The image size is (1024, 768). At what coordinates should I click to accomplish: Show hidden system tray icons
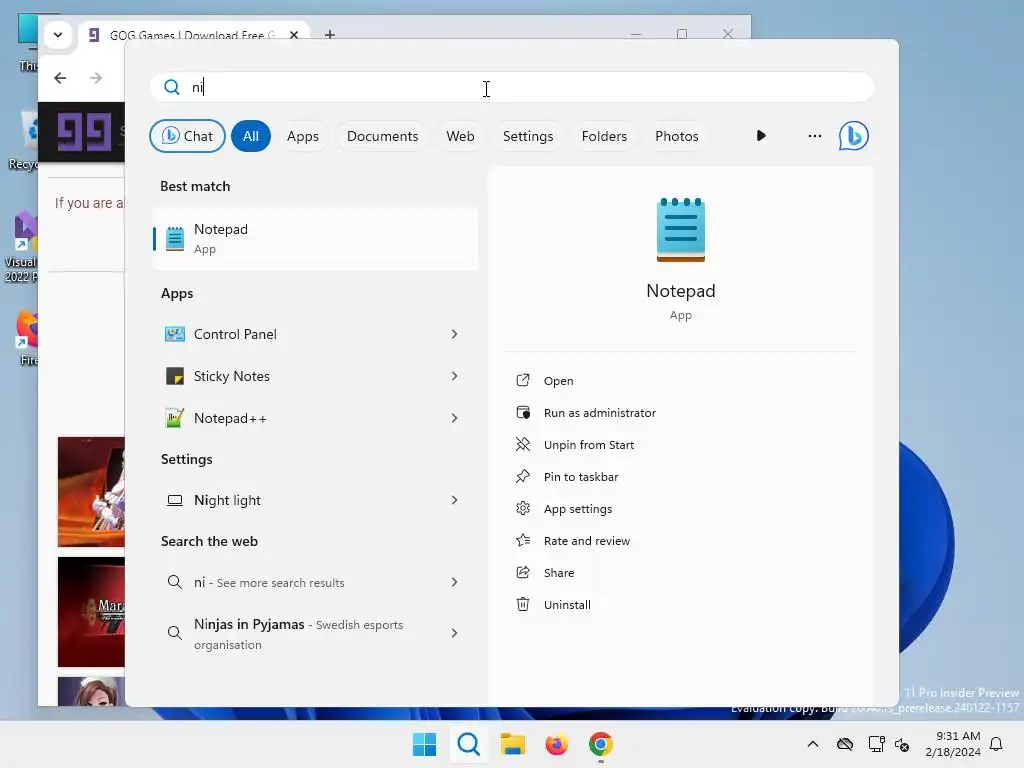coord(812,744)
